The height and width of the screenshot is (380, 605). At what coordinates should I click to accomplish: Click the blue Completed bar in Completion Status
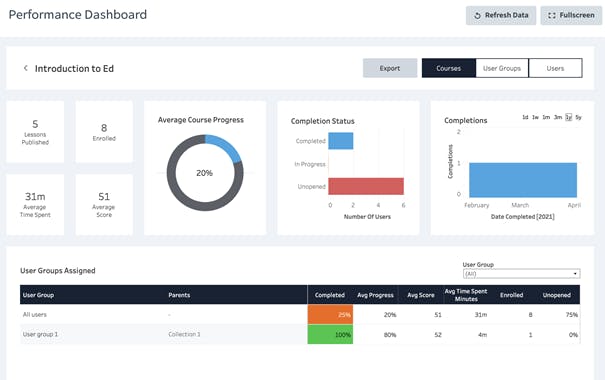341,141
